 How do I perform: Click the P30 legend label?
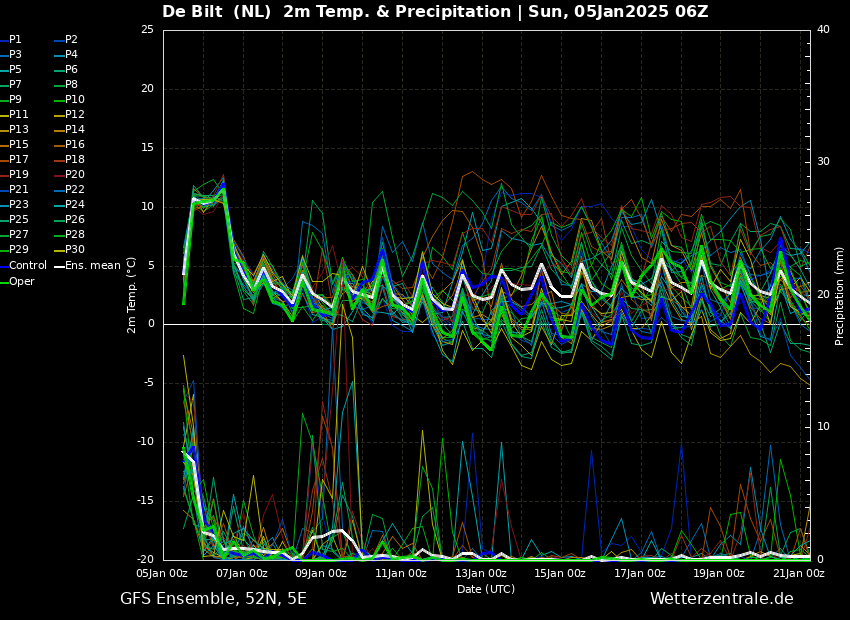pyautogui.click(x=70, y=250)
